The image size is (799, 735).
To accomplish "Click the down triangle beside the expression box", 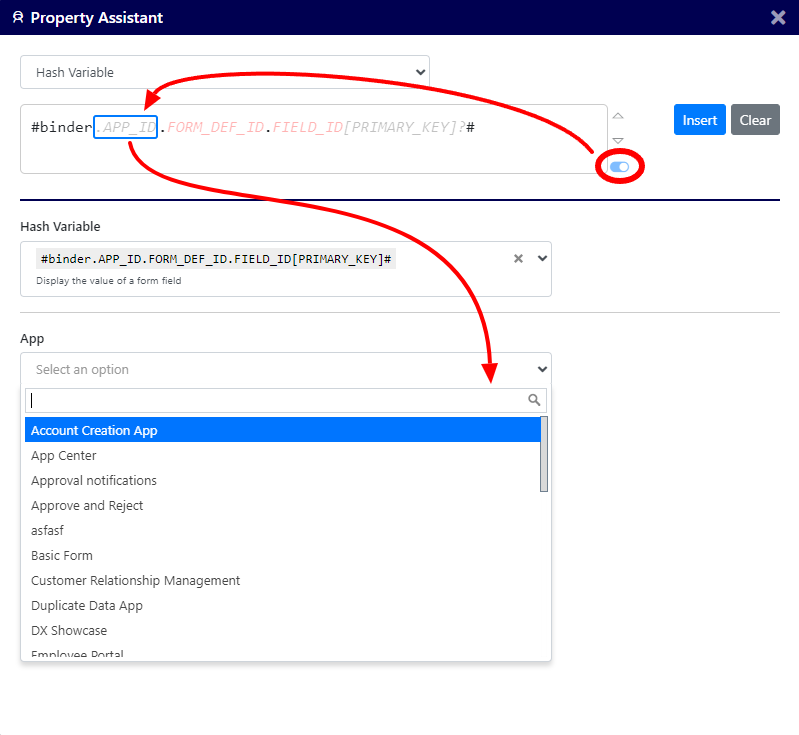I will 618,141.
